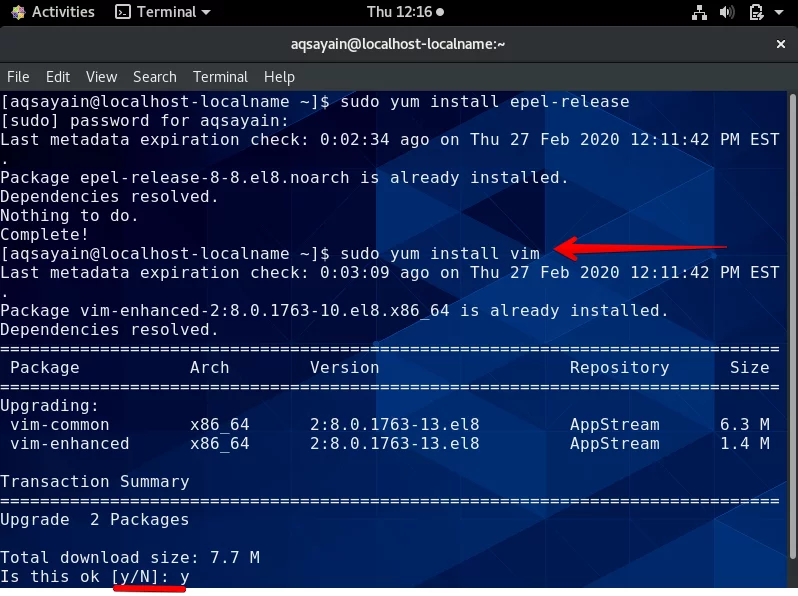Click the 'Arch' column header
798x596 pixels.
tap(210, 367)
